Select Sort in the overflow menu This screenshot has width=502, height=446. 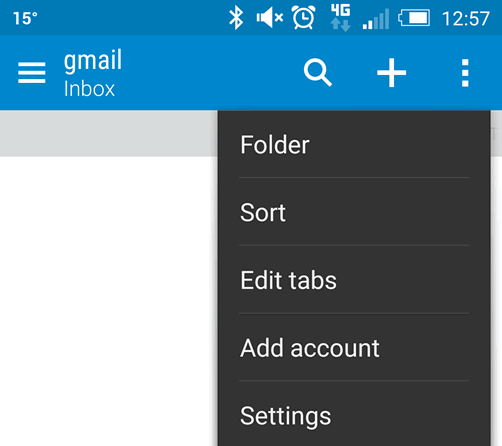pyautogui.click(x=354, y=212)
